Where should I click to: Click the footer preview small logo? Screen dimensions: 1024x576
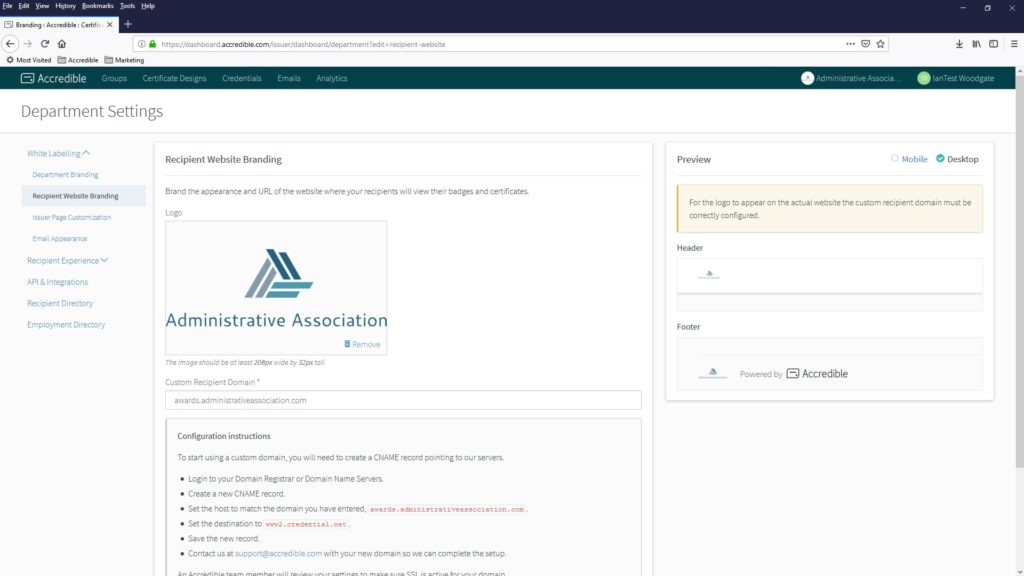(712, 373)
